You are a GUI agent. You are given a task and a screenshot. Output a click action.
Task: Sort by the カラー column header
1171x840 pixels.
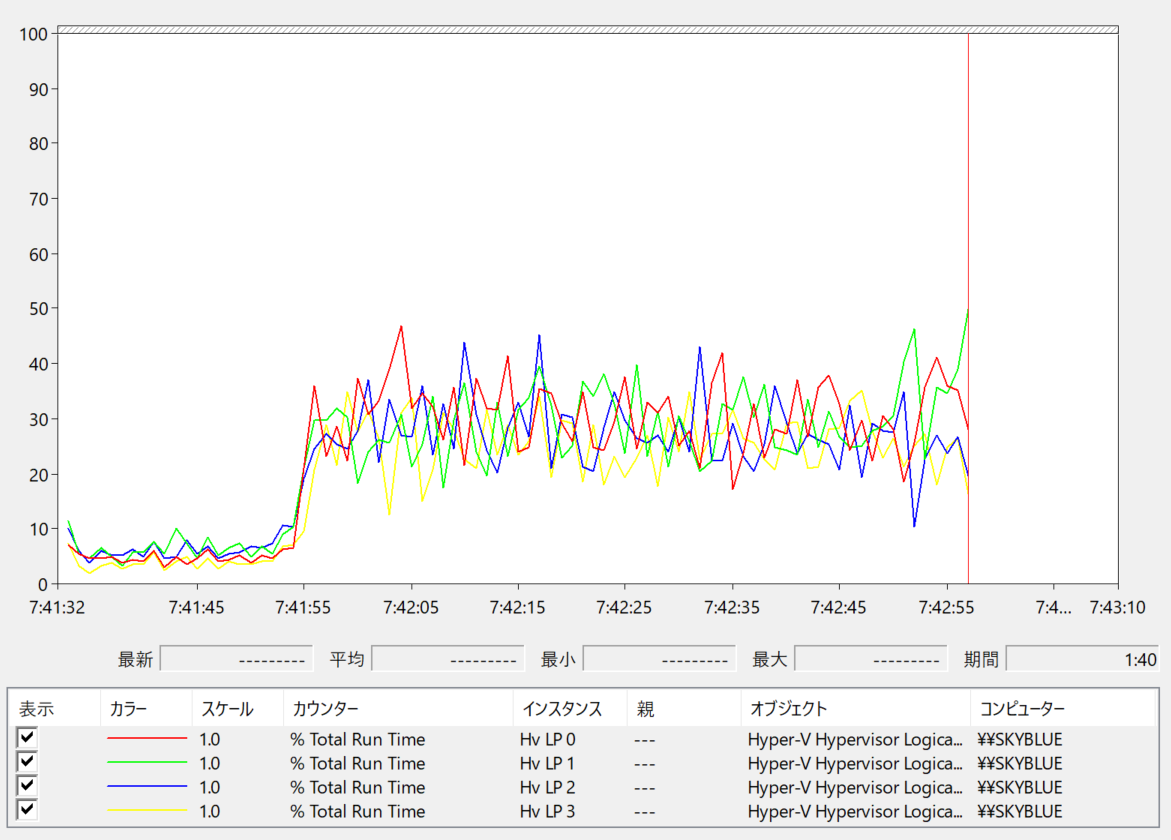(146, 709)
